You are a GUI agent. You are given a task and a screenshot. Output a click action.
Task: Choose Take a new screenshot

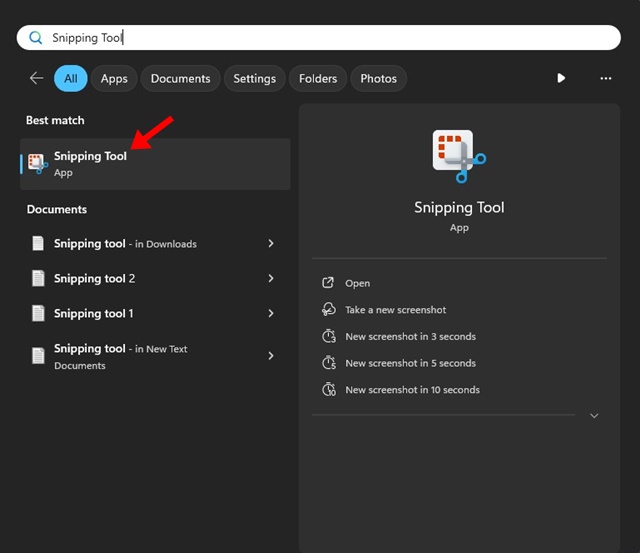[395, 310]
